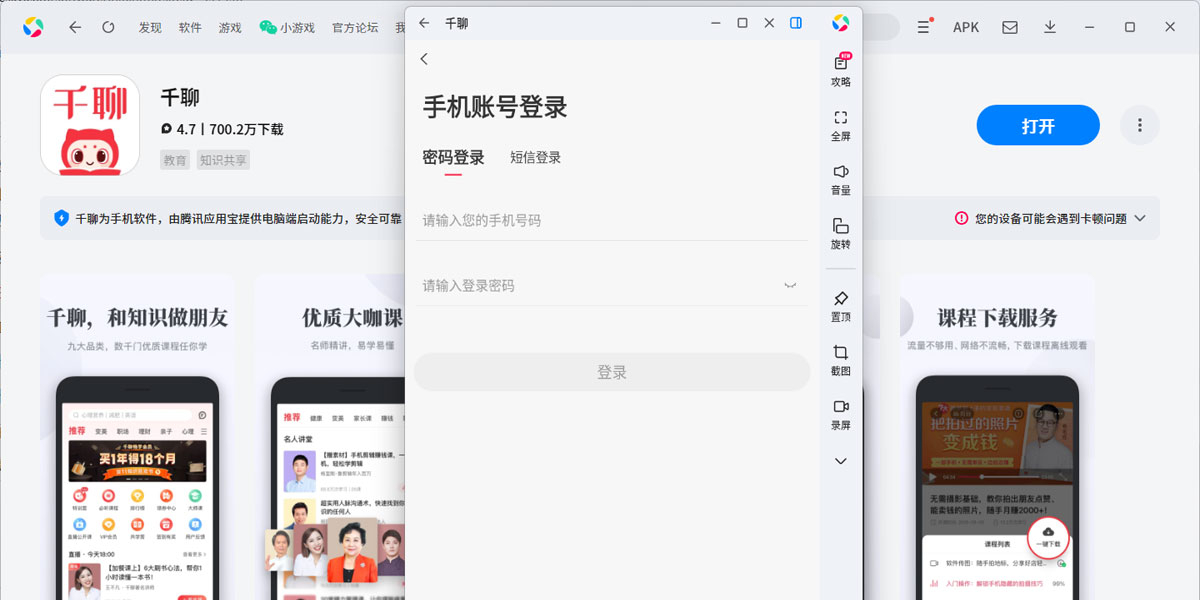Click the app store logo in top-left corner
Viewport: 1200px width, 600px height.
click(x=33, y=27)
